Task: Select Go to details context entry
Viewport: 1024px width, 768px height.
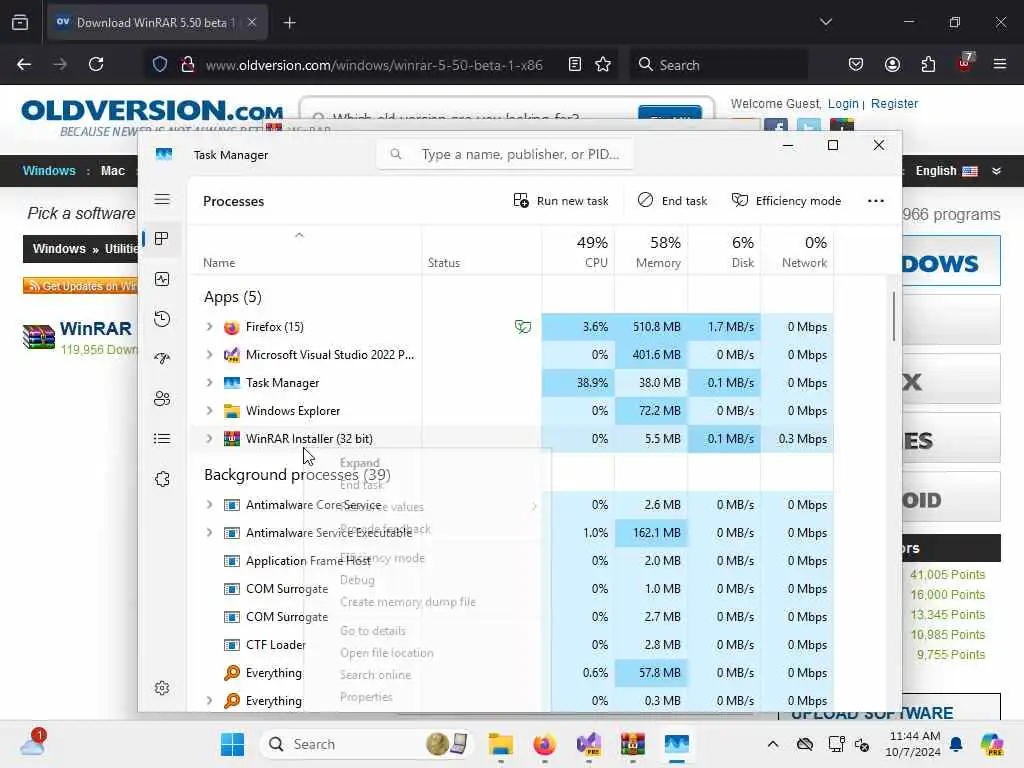Action: [373, 631]
